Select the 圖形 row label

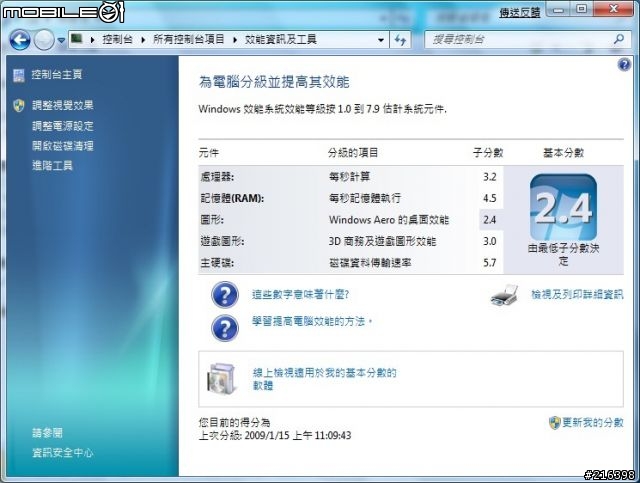[x=212, y=220]
